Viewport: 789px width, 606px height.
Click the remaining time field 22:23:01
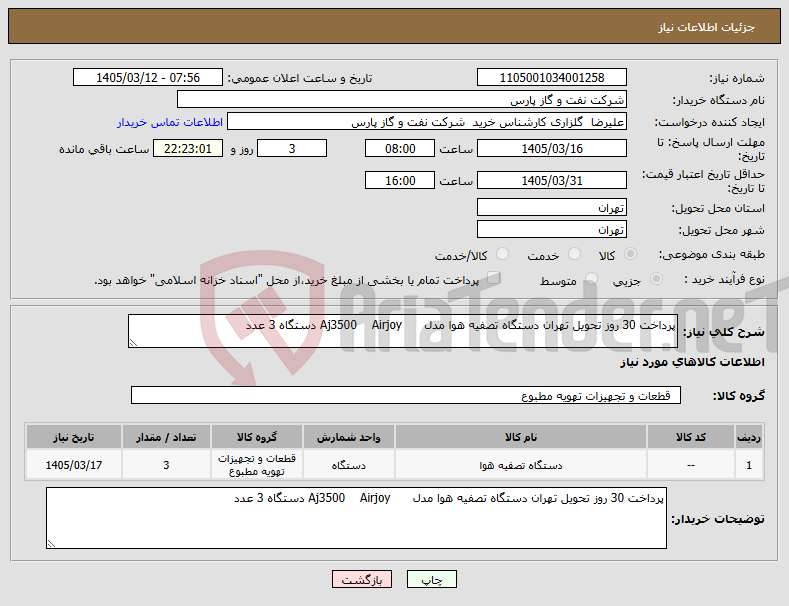(188, 148)
